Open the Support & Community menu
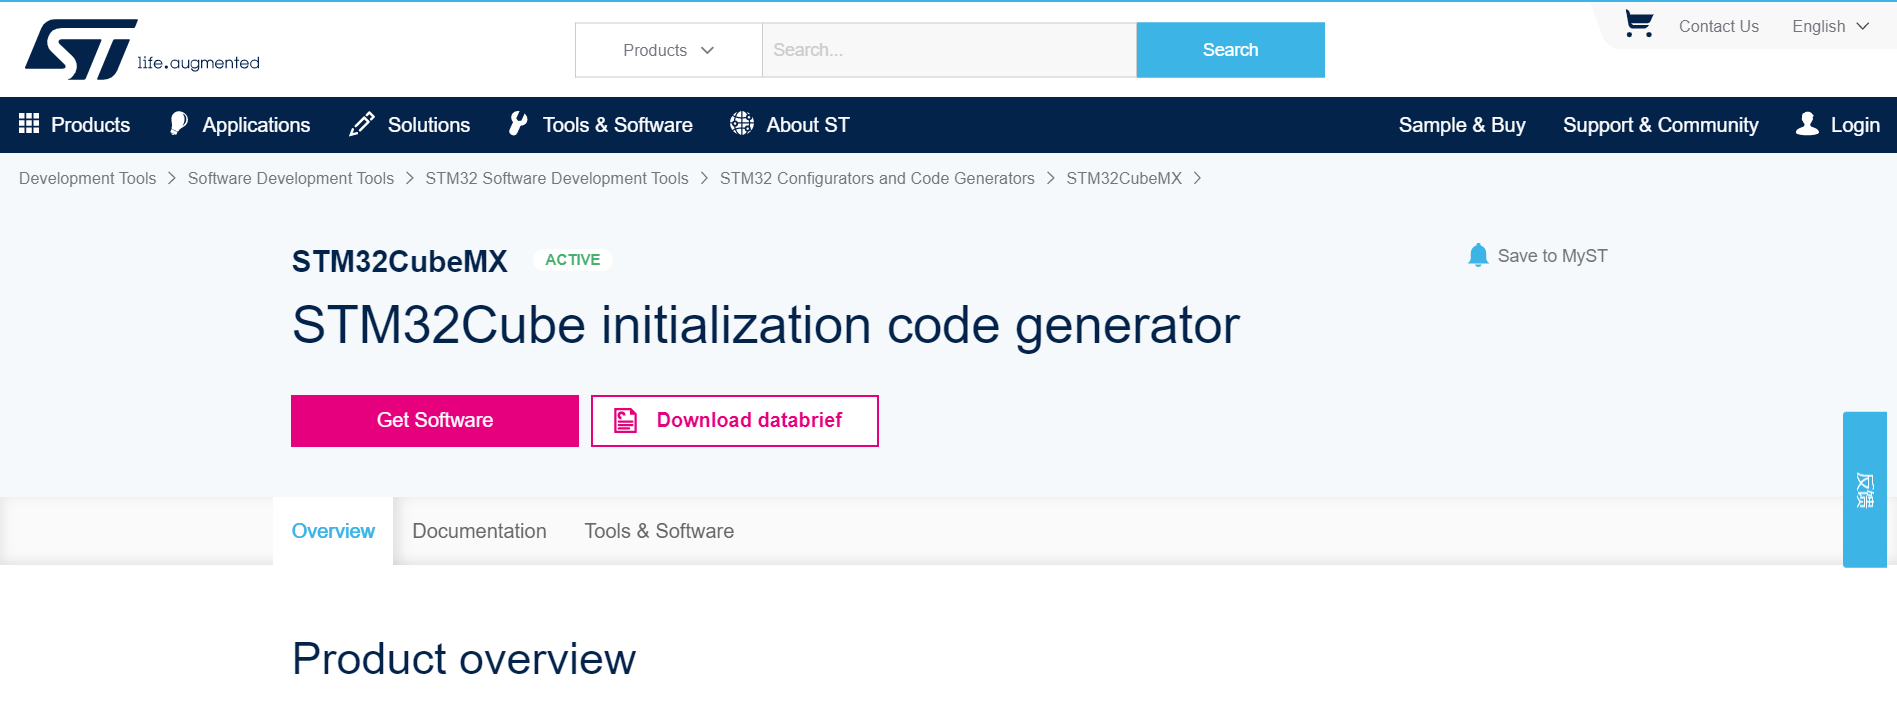The height and width of the screenshot is (701, 1897). coord(1661,125)
